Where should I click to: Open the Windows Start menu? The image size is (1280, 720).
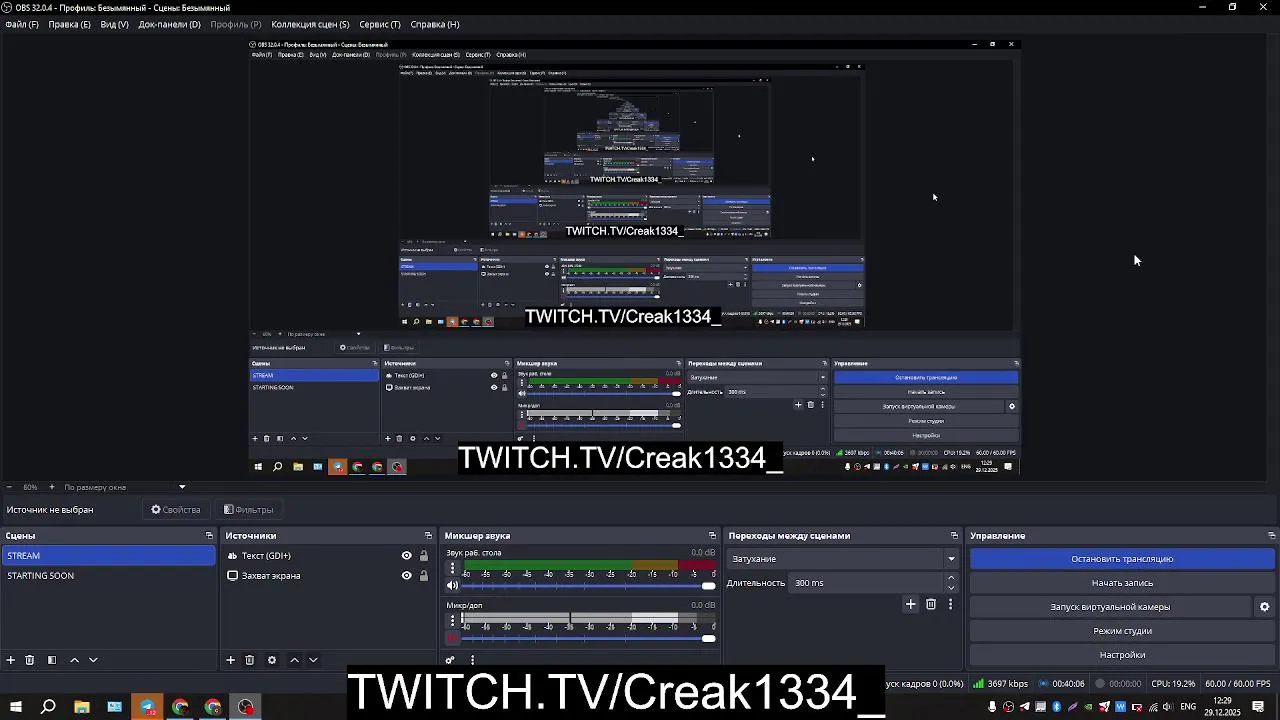(x=16, y=707)
